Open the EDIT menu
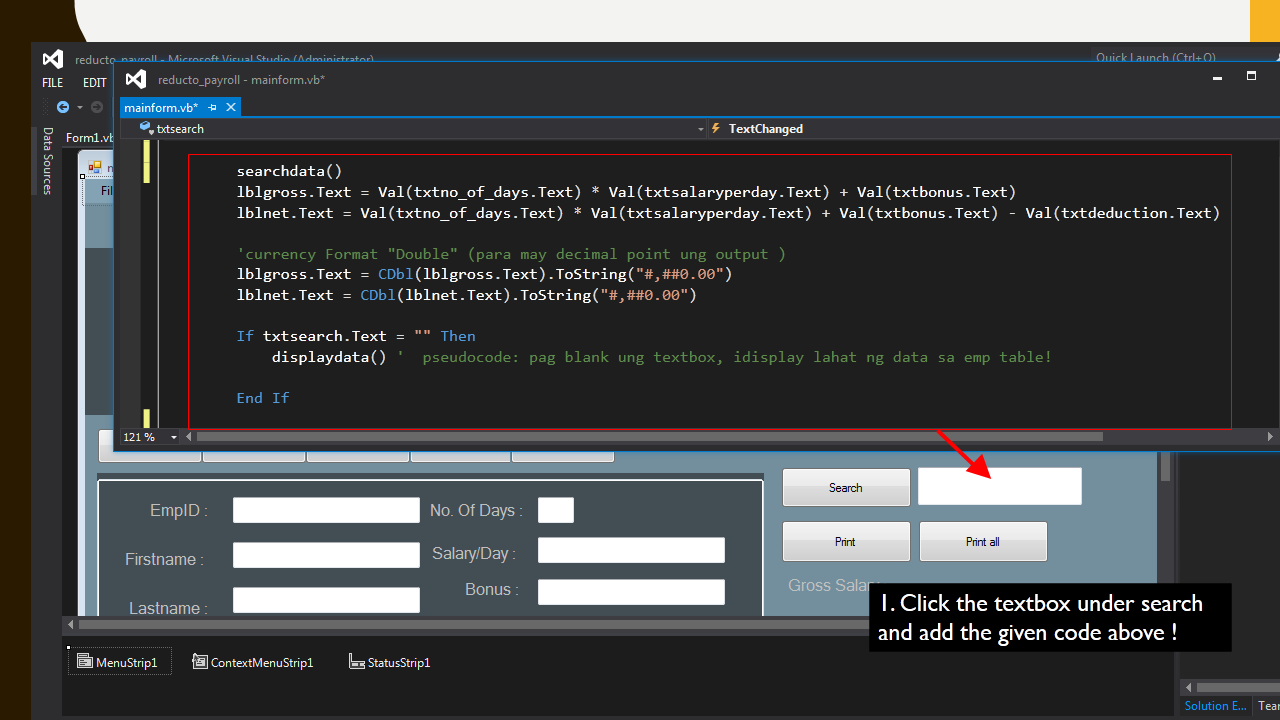1280x720 pixels. click(94, 83)
